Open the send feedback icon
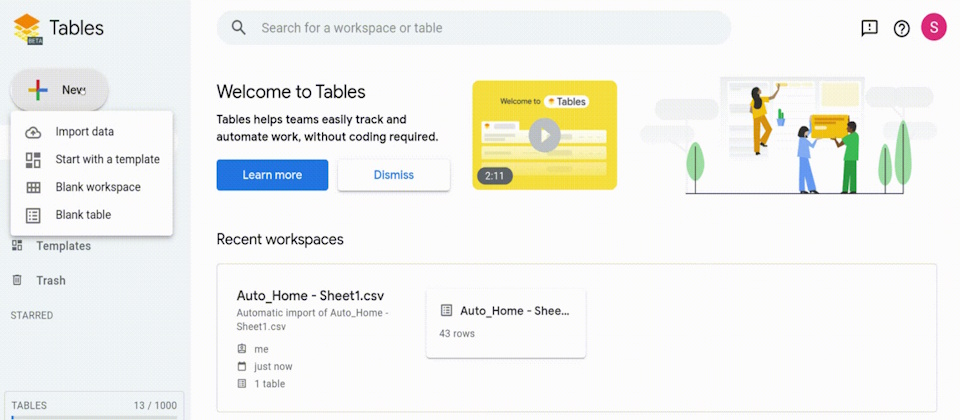This screenshot has height=420, width=960. [x=869, y=28]
